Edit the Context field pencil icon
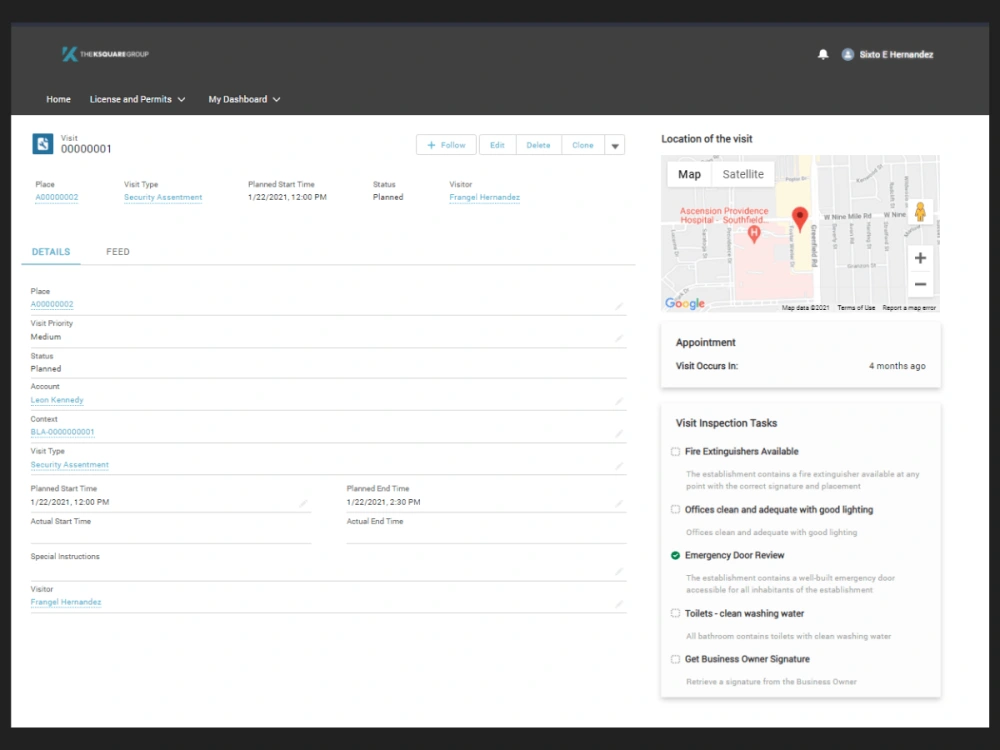Screen dimensions: 1000x750 (619, 434)
